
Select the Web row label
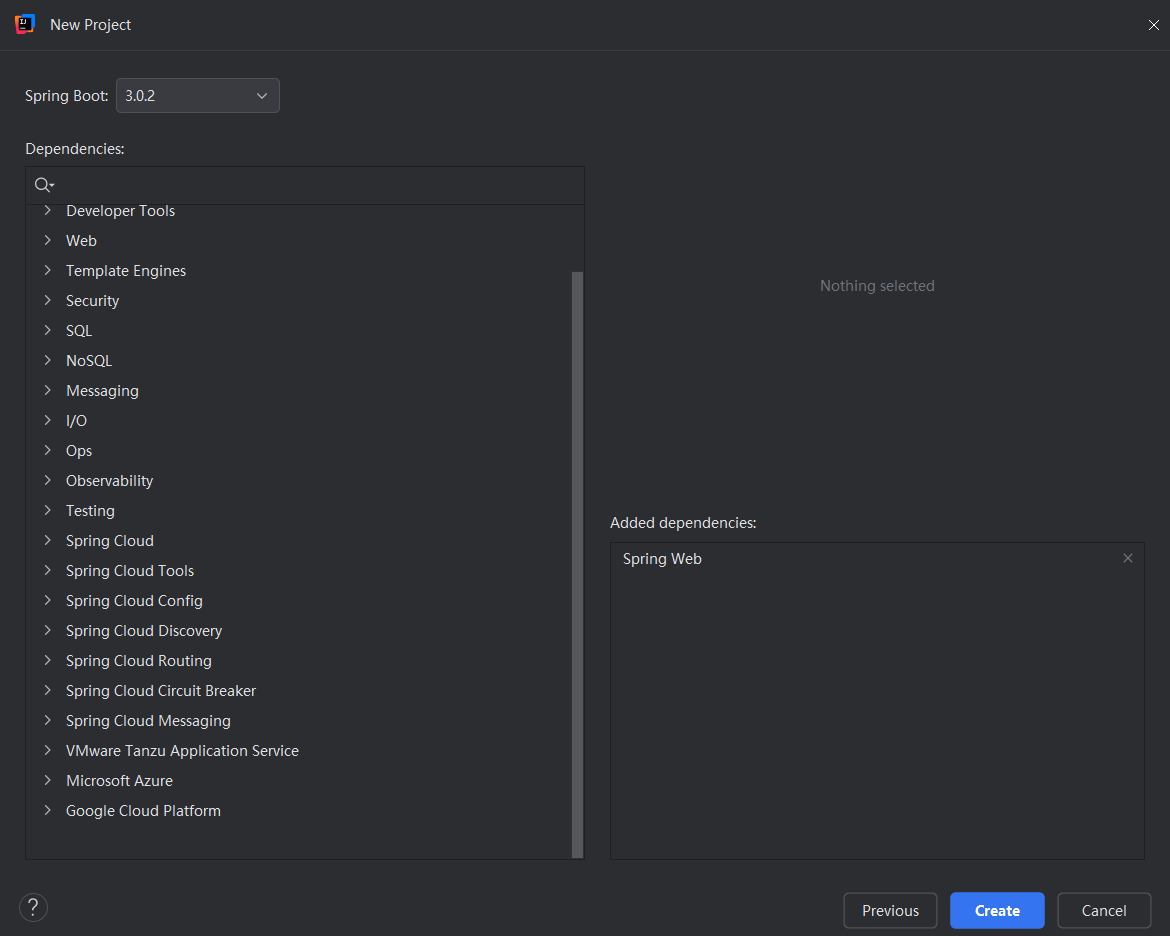[x=81, y=240]
